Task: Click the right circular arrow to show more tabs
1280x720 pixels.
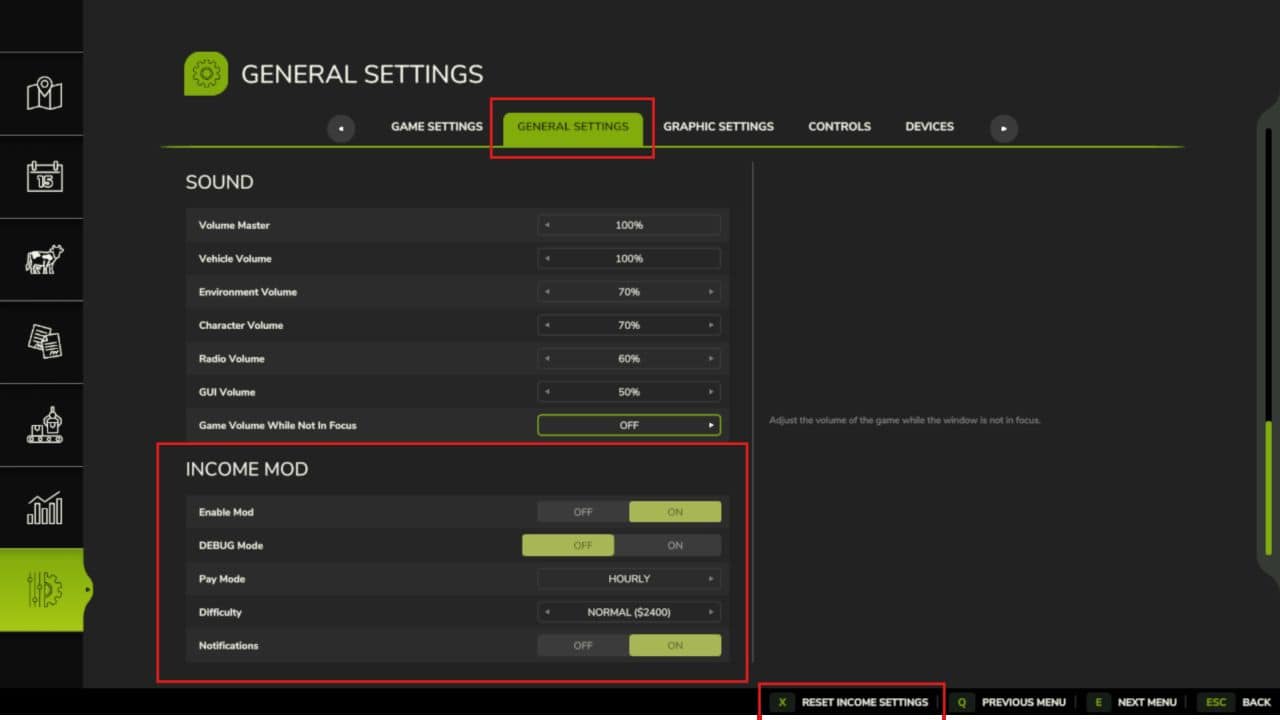Action: [1003, 128]
